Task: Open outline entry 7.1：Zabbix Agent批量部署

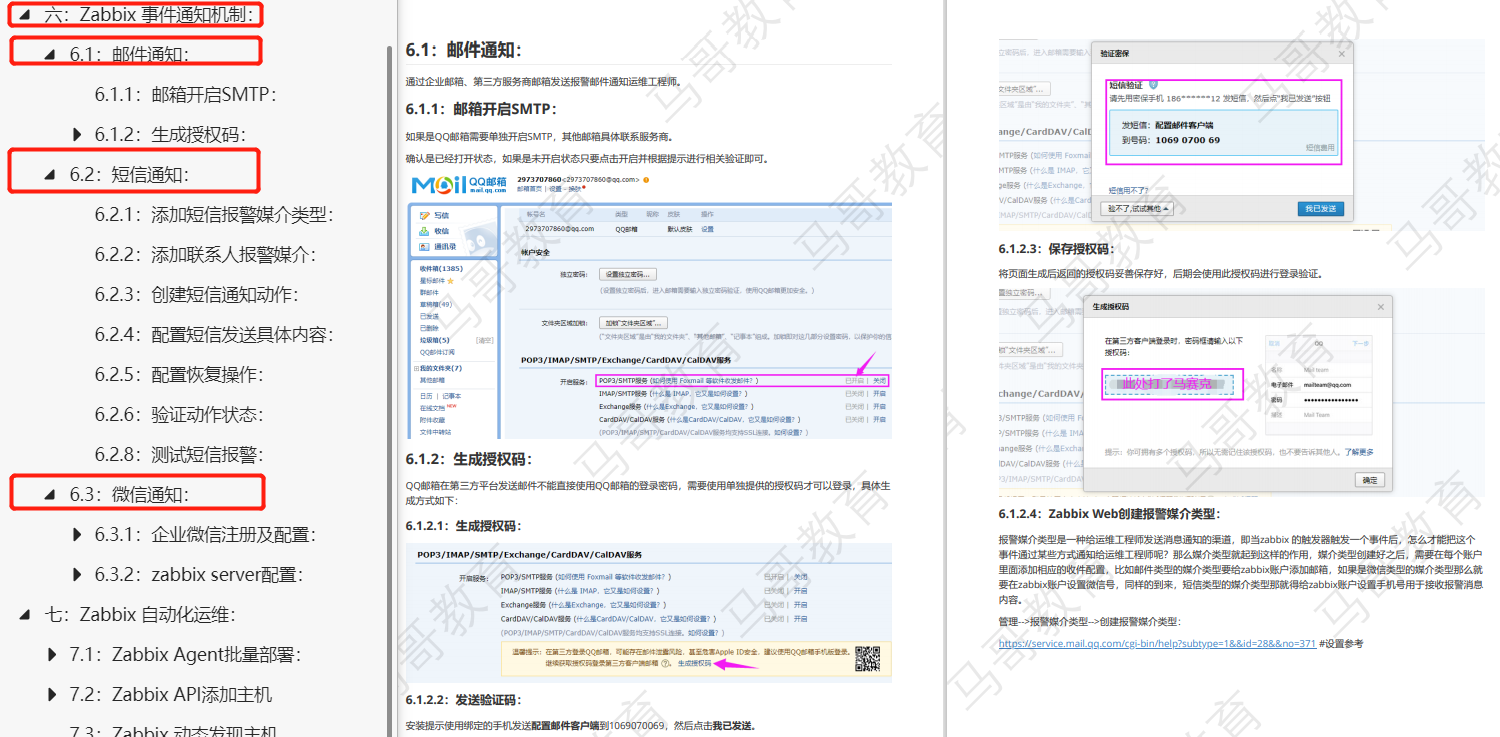Action: coord(185,654)
